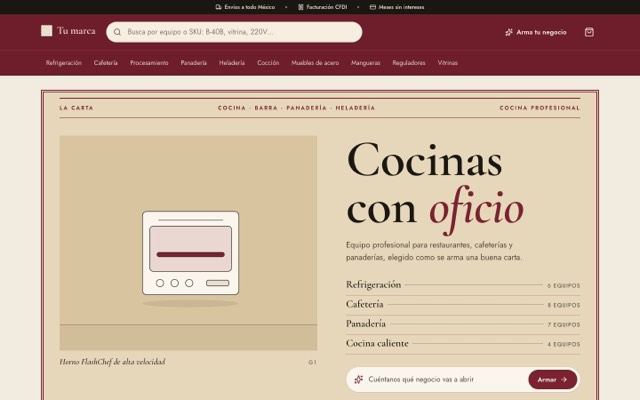Open the shopping cart icon
The image size is (640, 400).
(x=589, y=32)
